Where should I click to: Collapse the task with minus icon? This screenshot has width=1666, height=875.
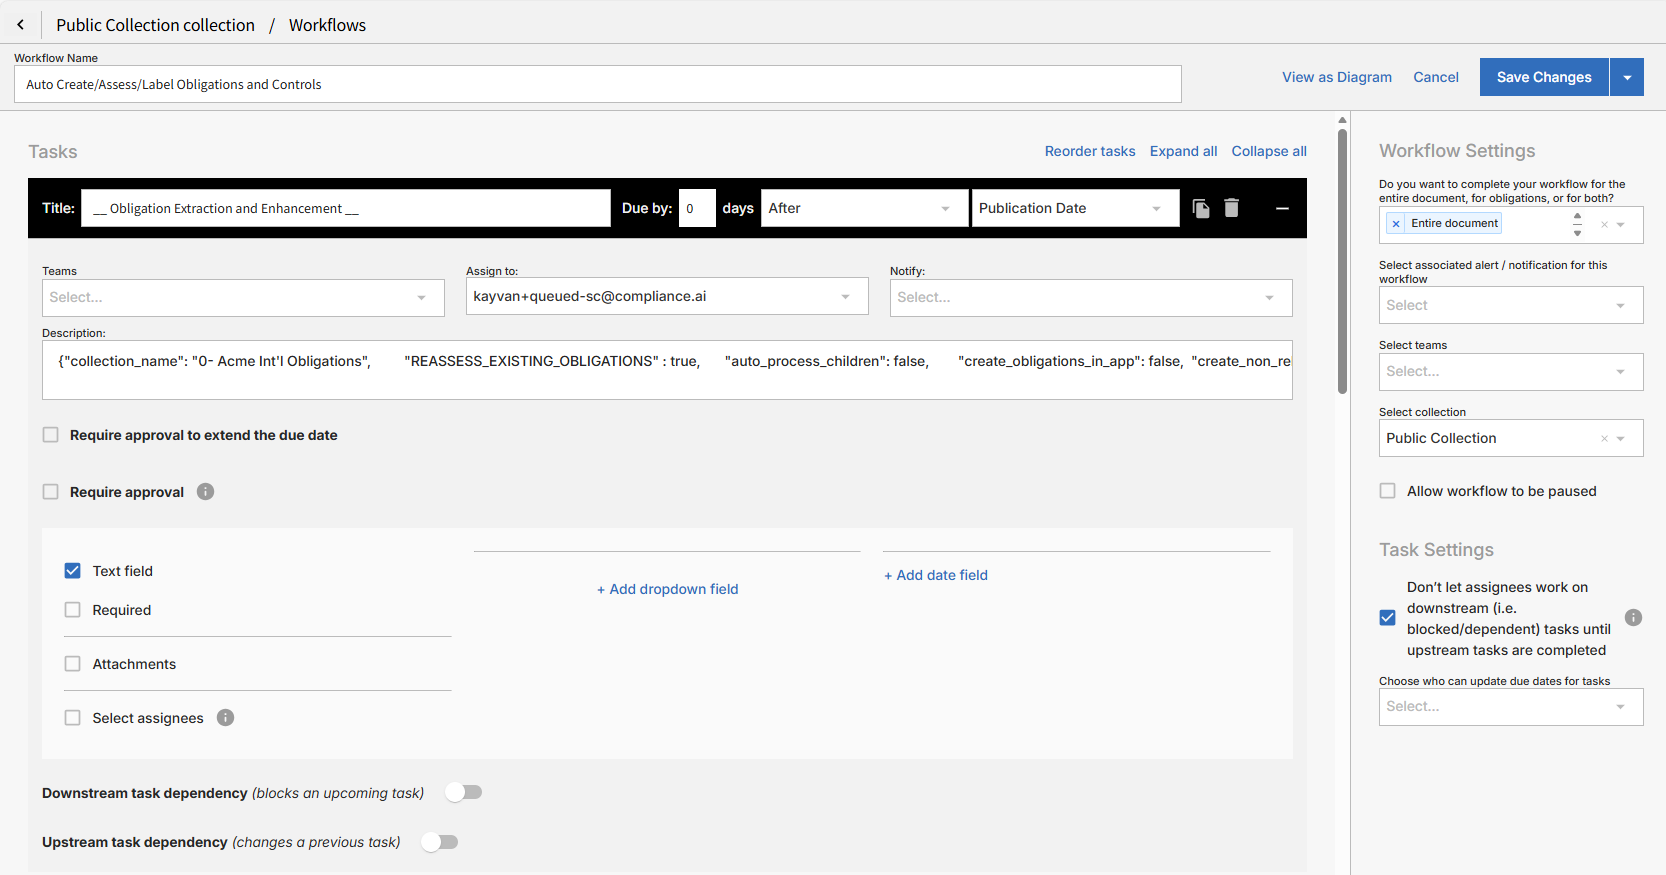1282,208
